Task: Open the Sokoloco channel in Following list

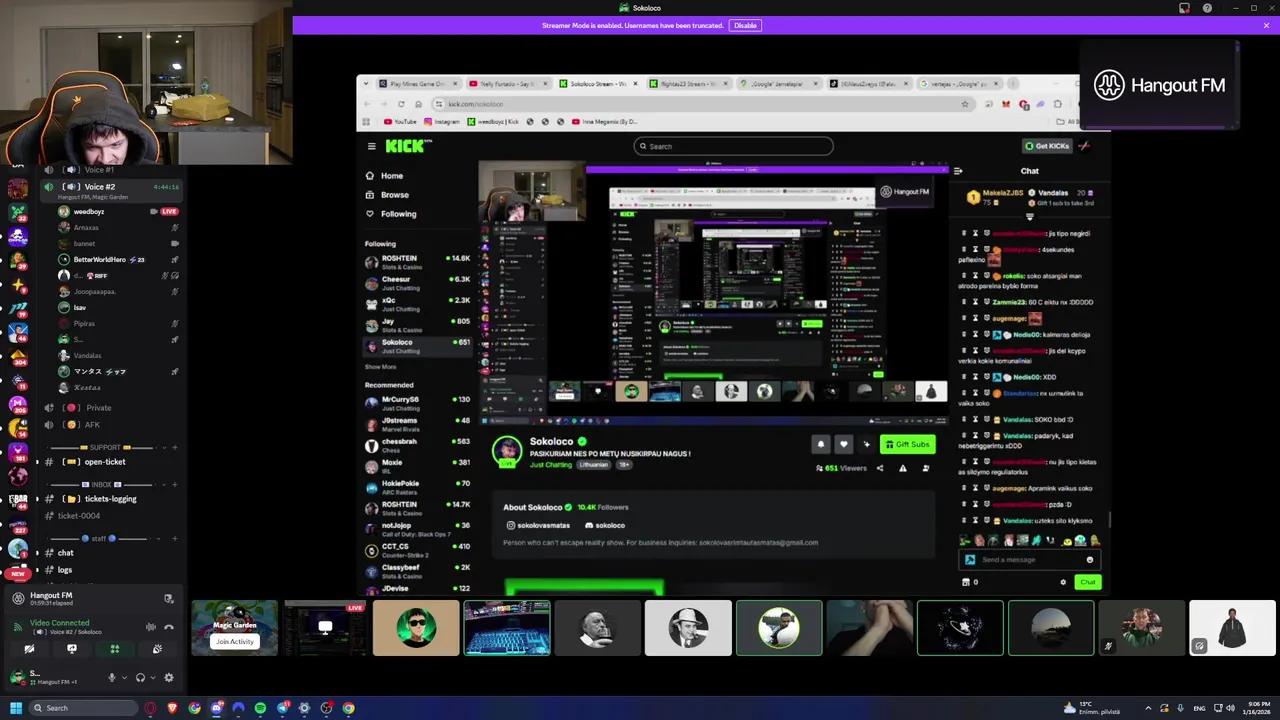Action: click(x=418, y=345)
